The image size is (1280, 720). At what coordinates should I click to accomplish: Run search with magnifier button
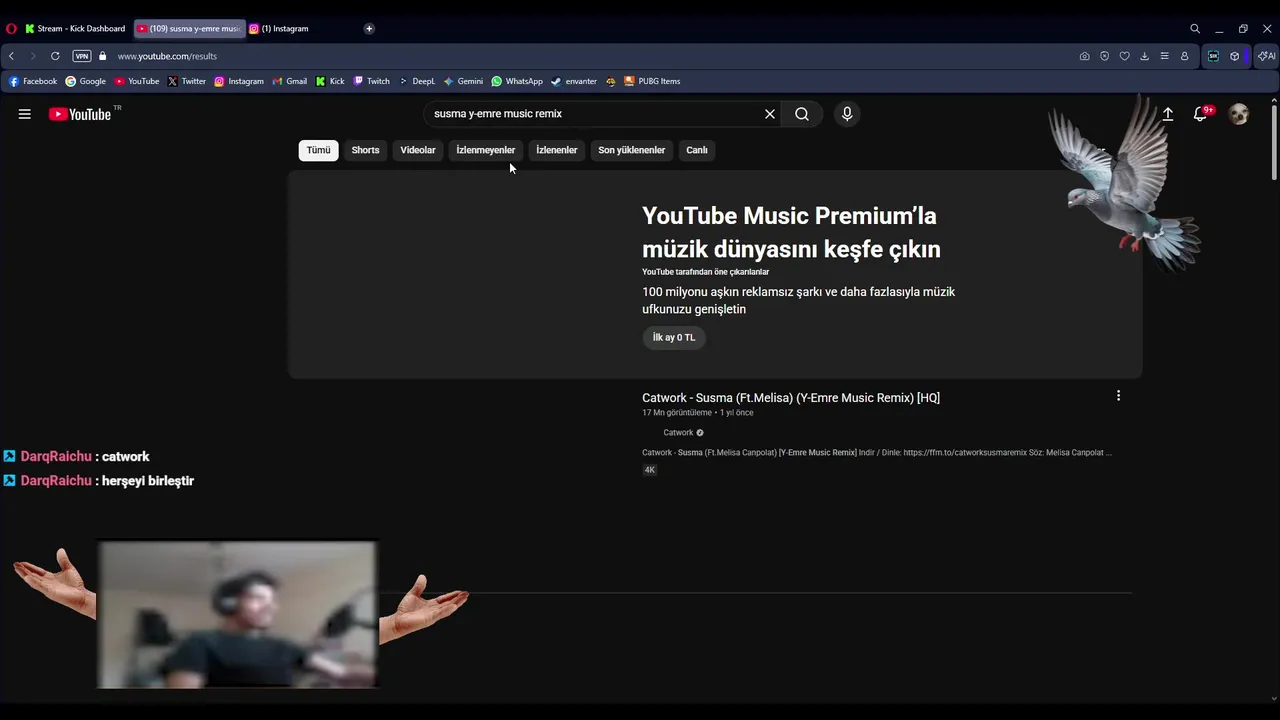point(802,114)
